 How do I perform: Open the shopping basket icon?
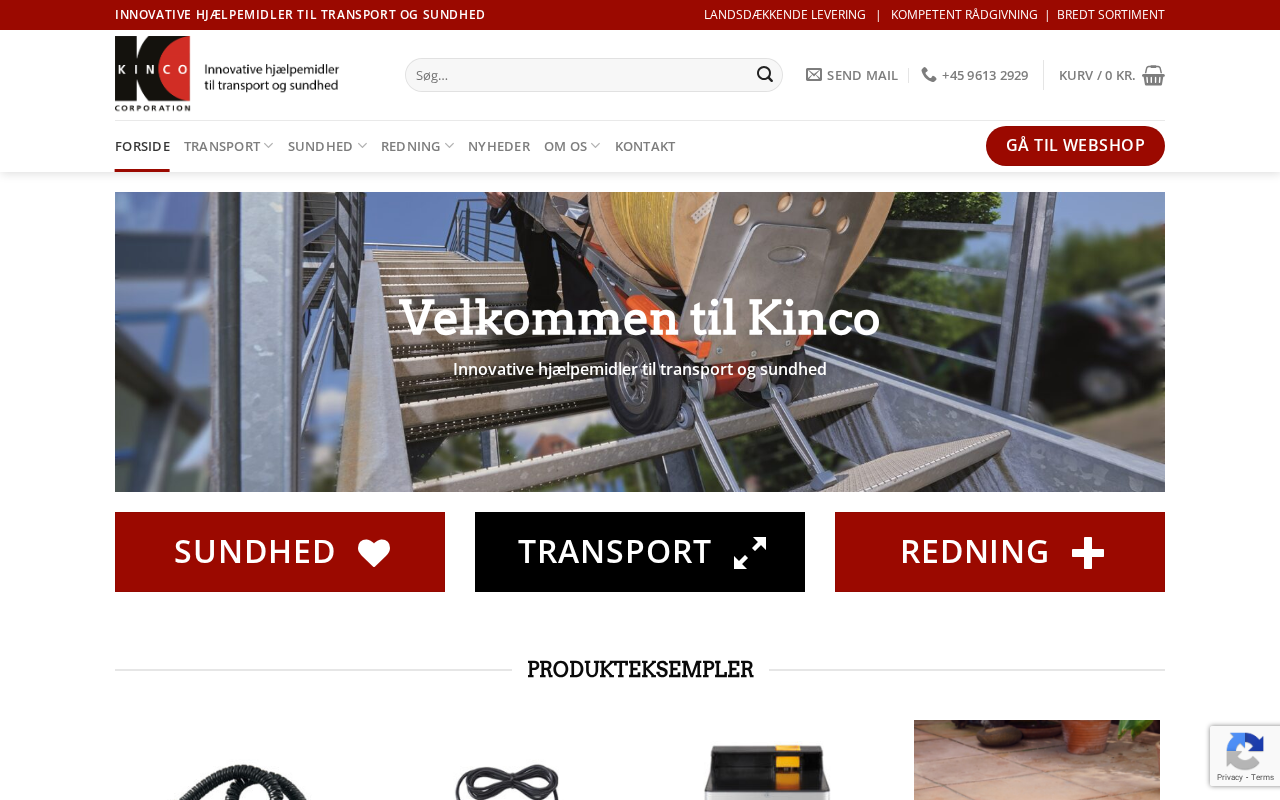1153,75
